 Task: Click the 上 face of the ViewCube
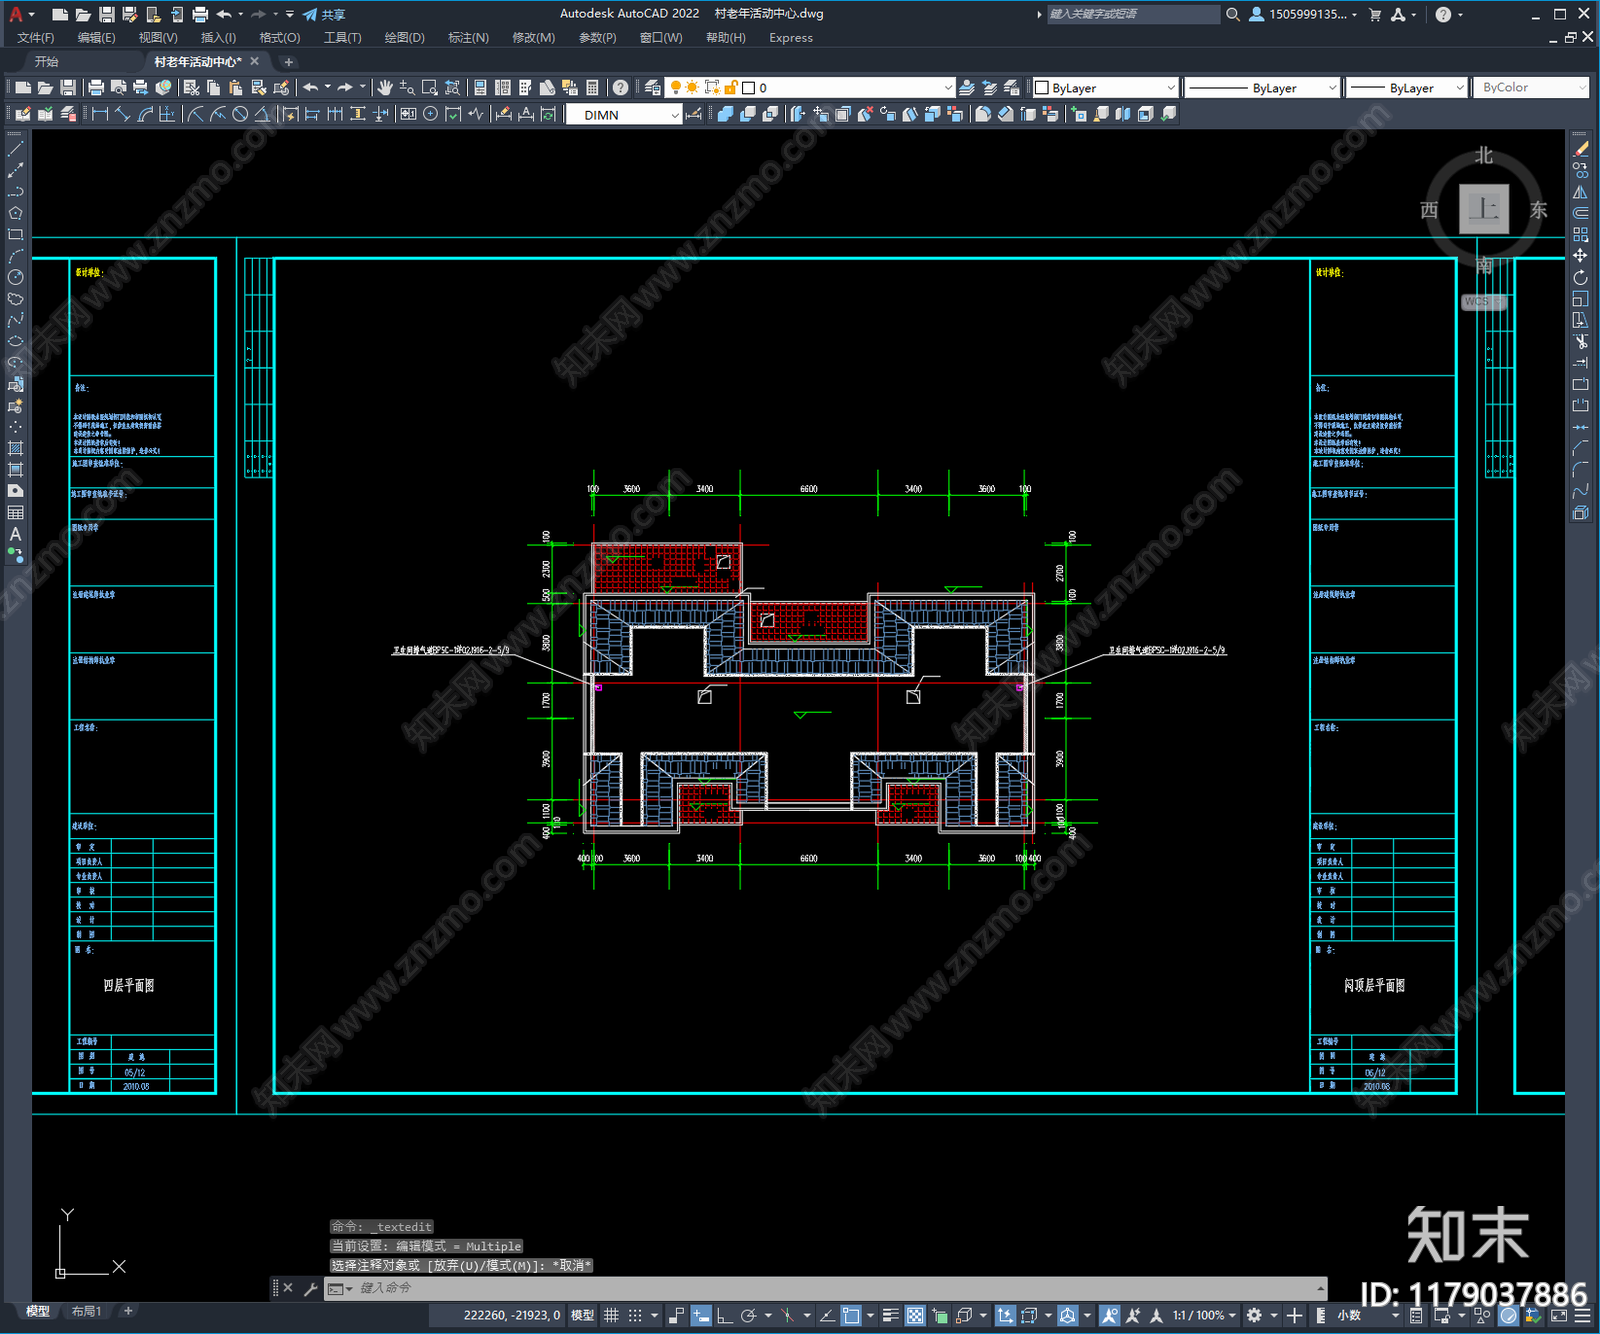click(1483, 209)
